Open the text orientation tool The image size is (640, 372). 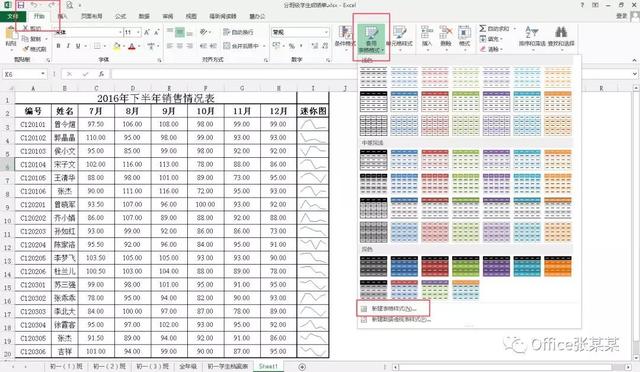click(x=204, y=32)
